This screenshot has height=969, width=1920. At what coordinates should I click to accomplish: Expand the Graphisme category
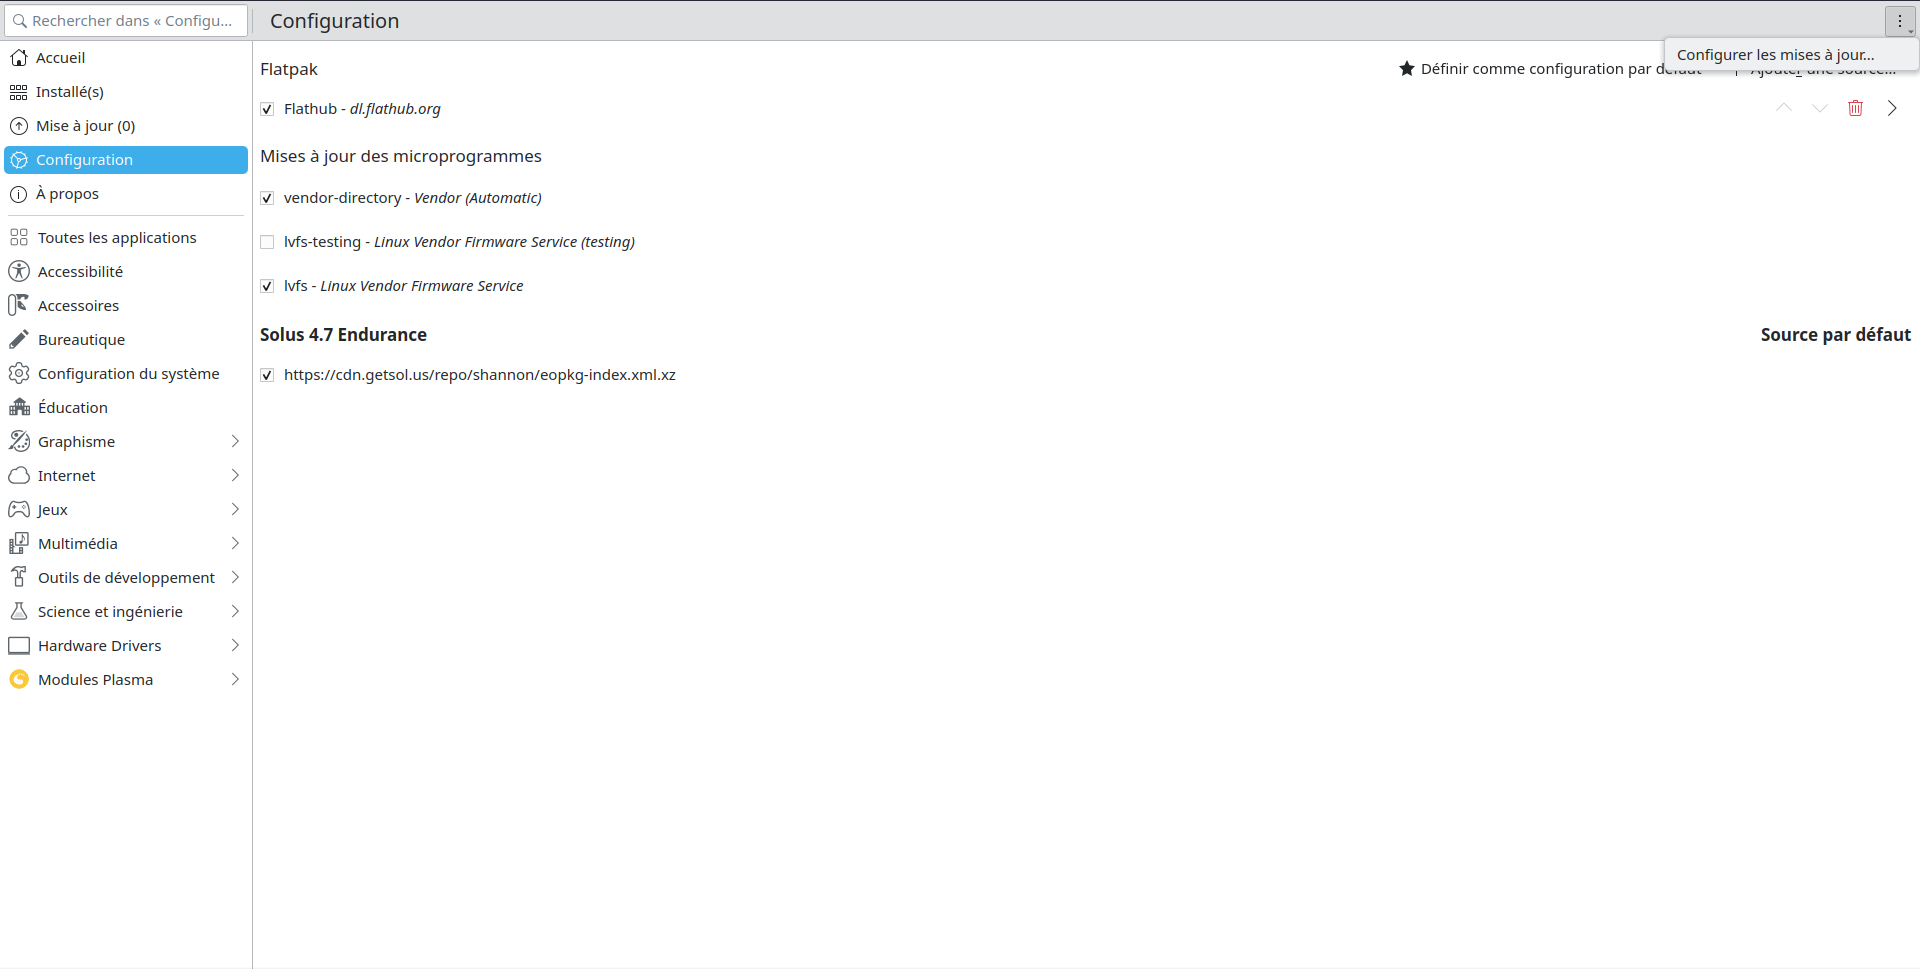(x=235, y=442)
